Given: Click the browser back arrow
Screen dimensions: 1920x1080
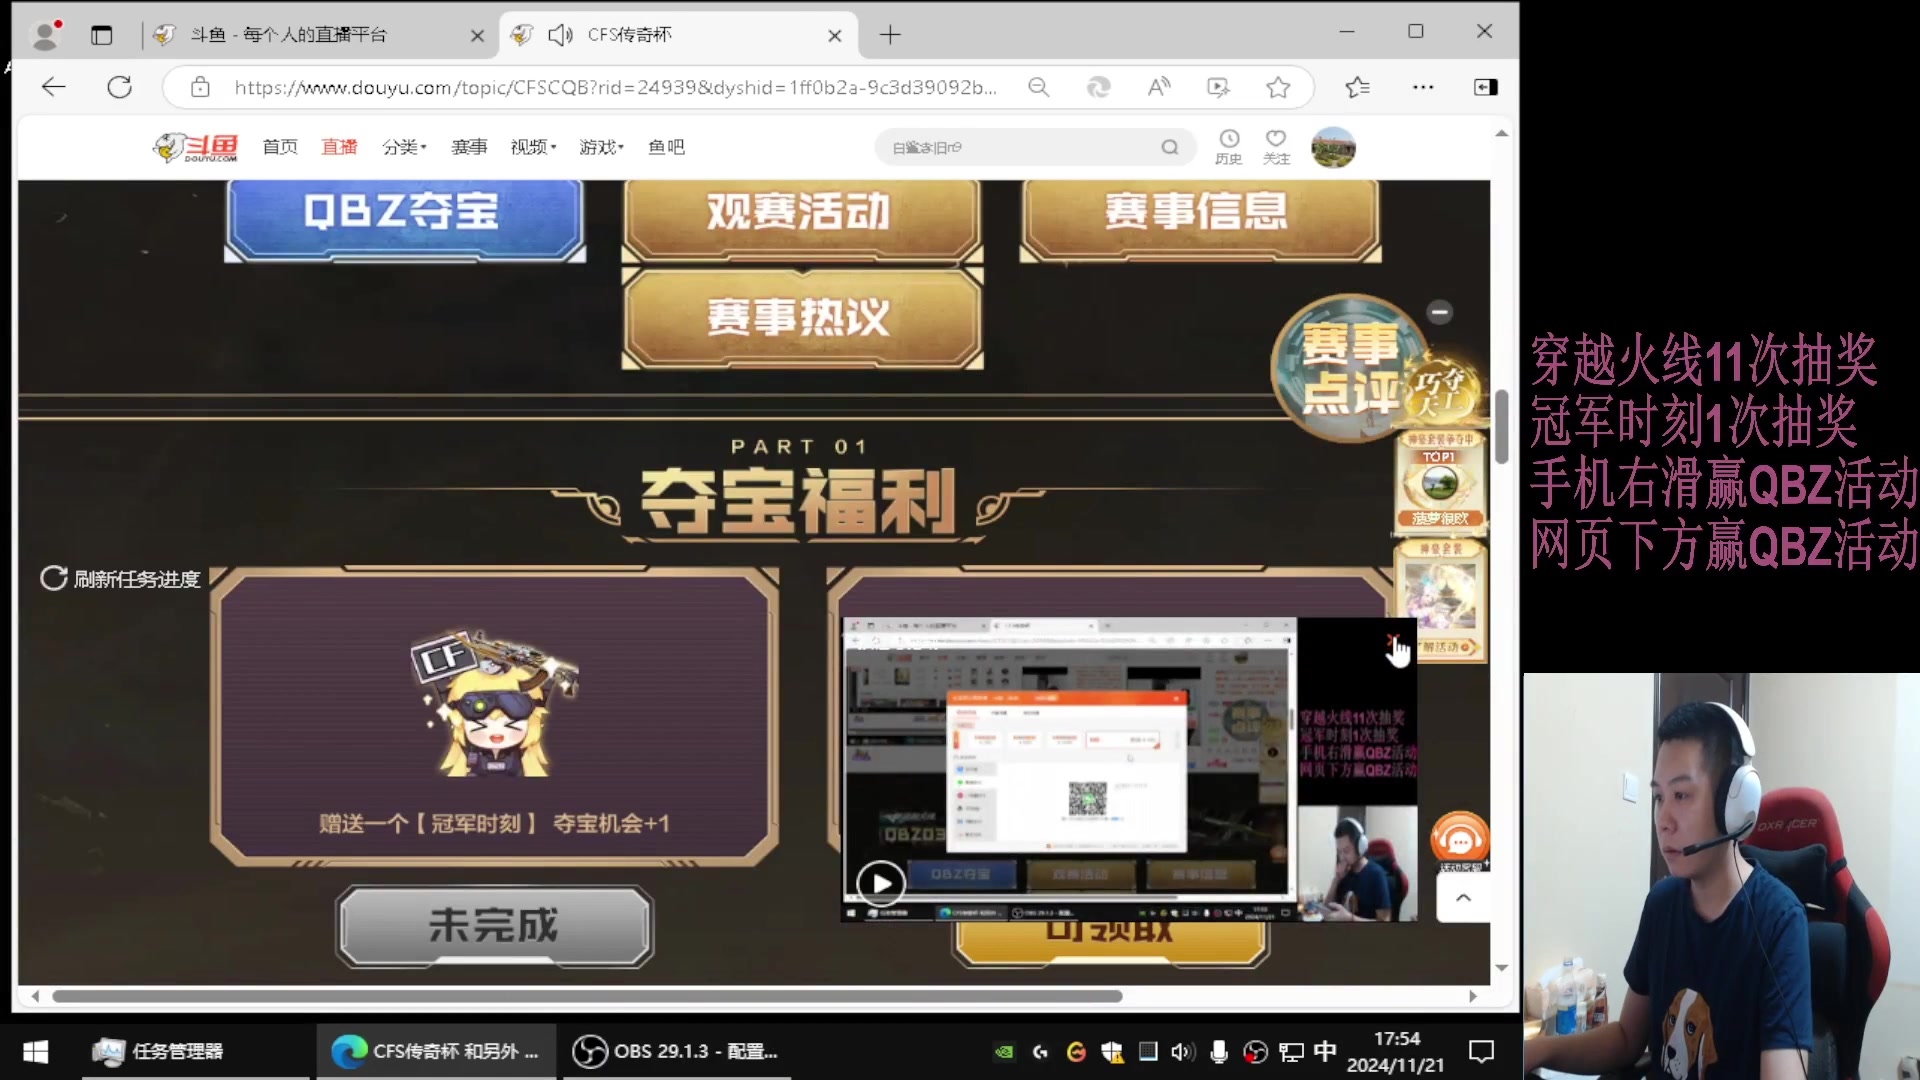Looking at the screenshot, I should 54,87.
